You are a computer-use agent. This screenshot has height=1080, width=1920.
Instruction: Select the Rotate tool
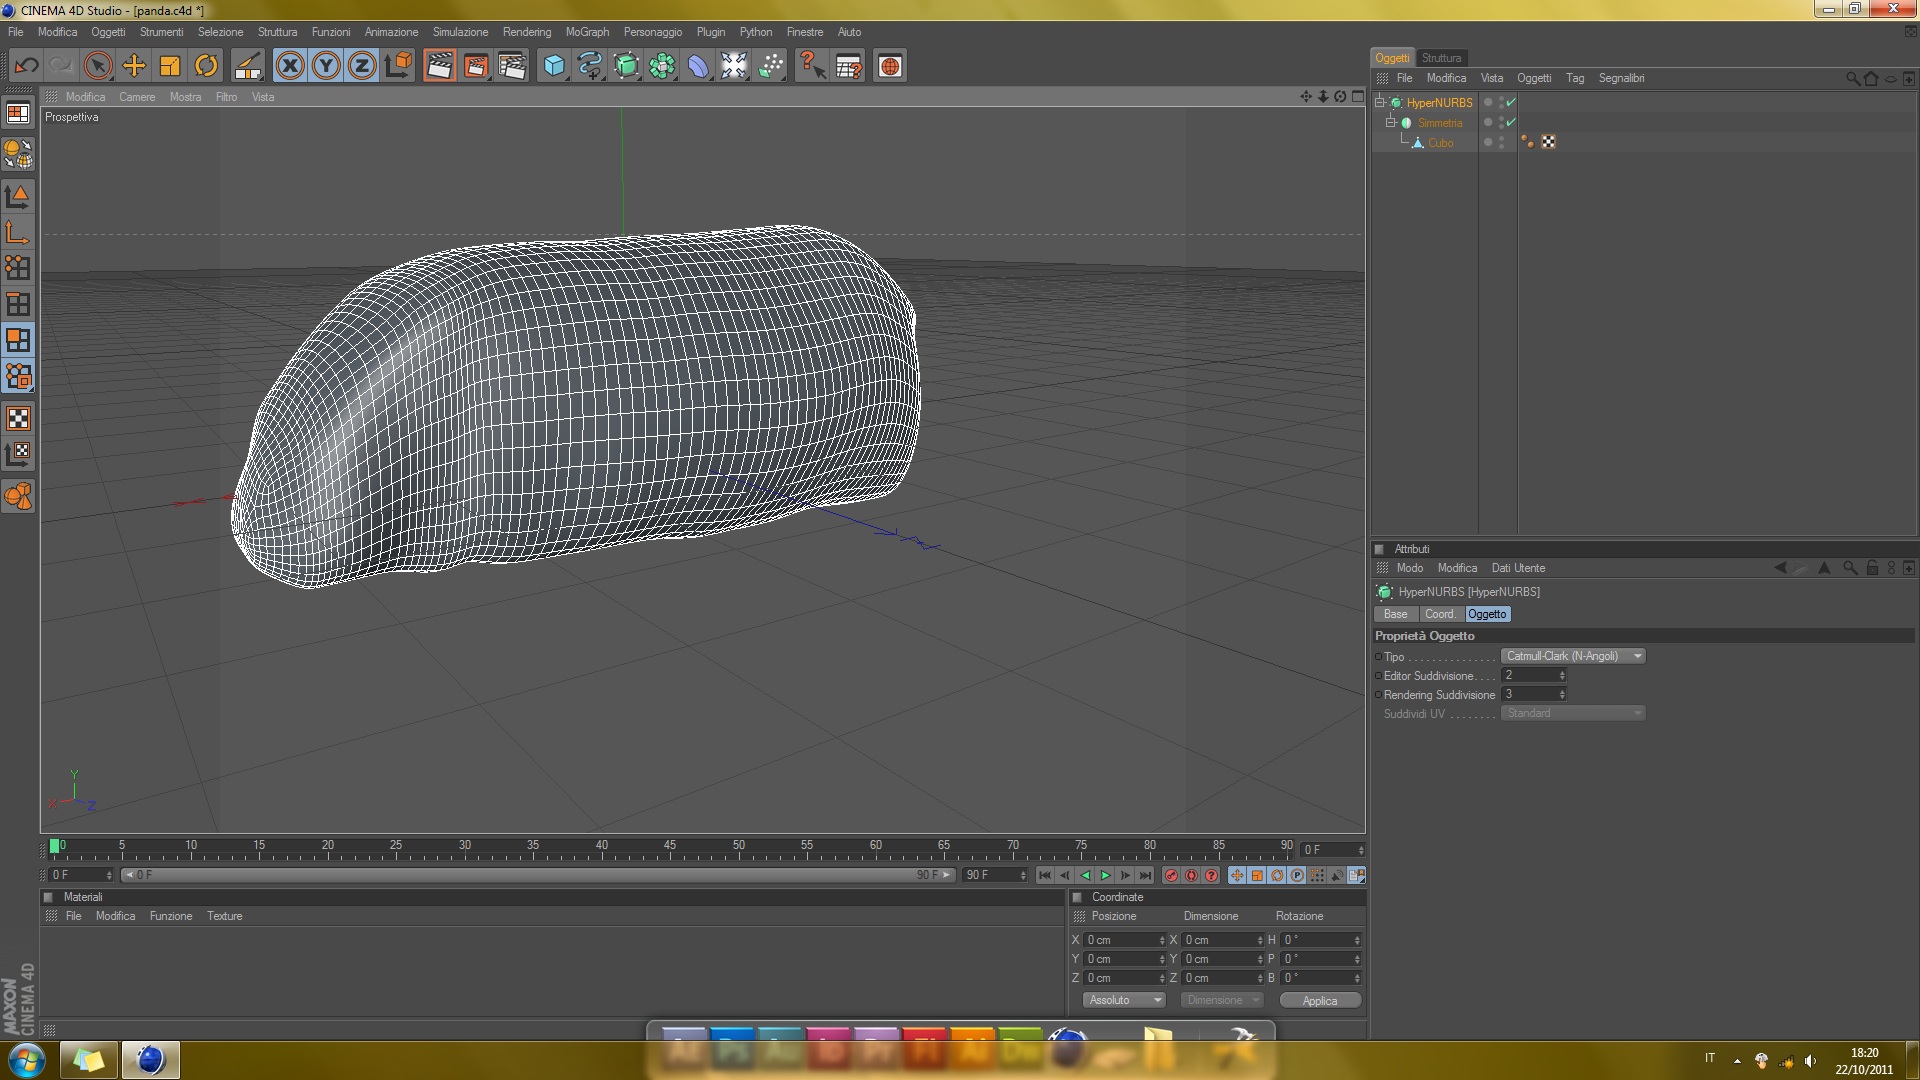(x=206, y=66)
